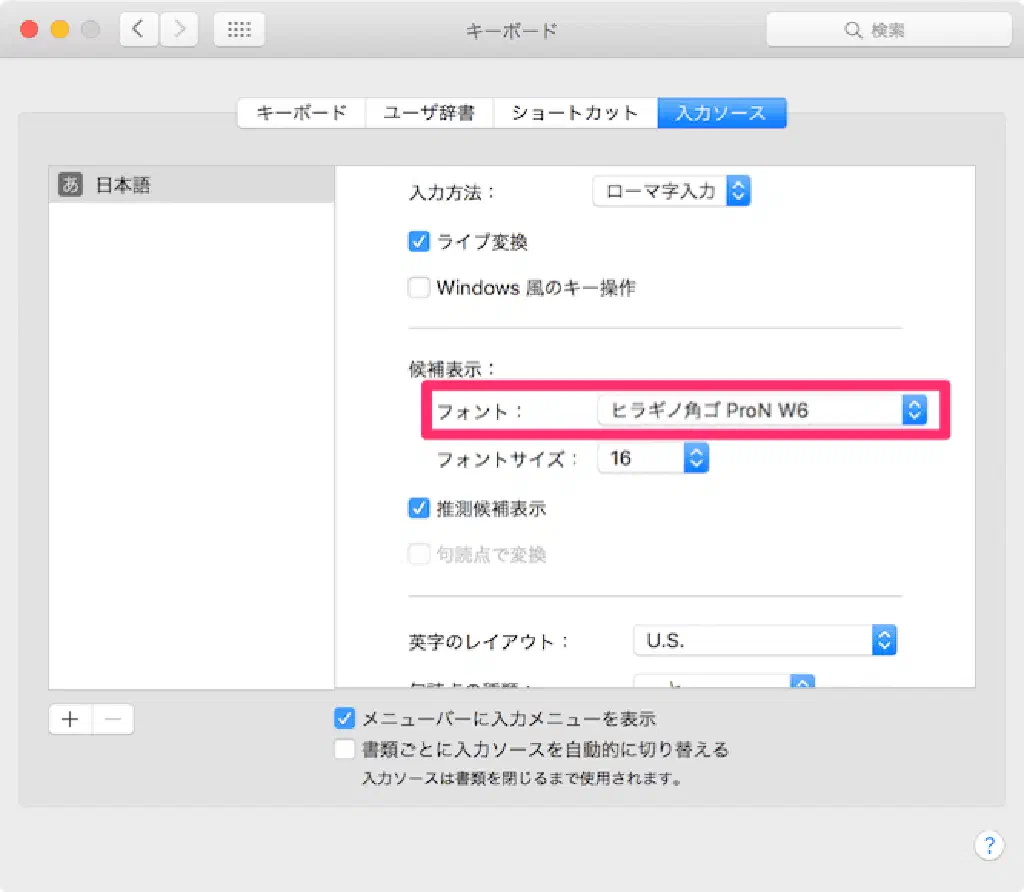Open the 英字のレイアウト U.S. dropdown

(x=765, y=640)
